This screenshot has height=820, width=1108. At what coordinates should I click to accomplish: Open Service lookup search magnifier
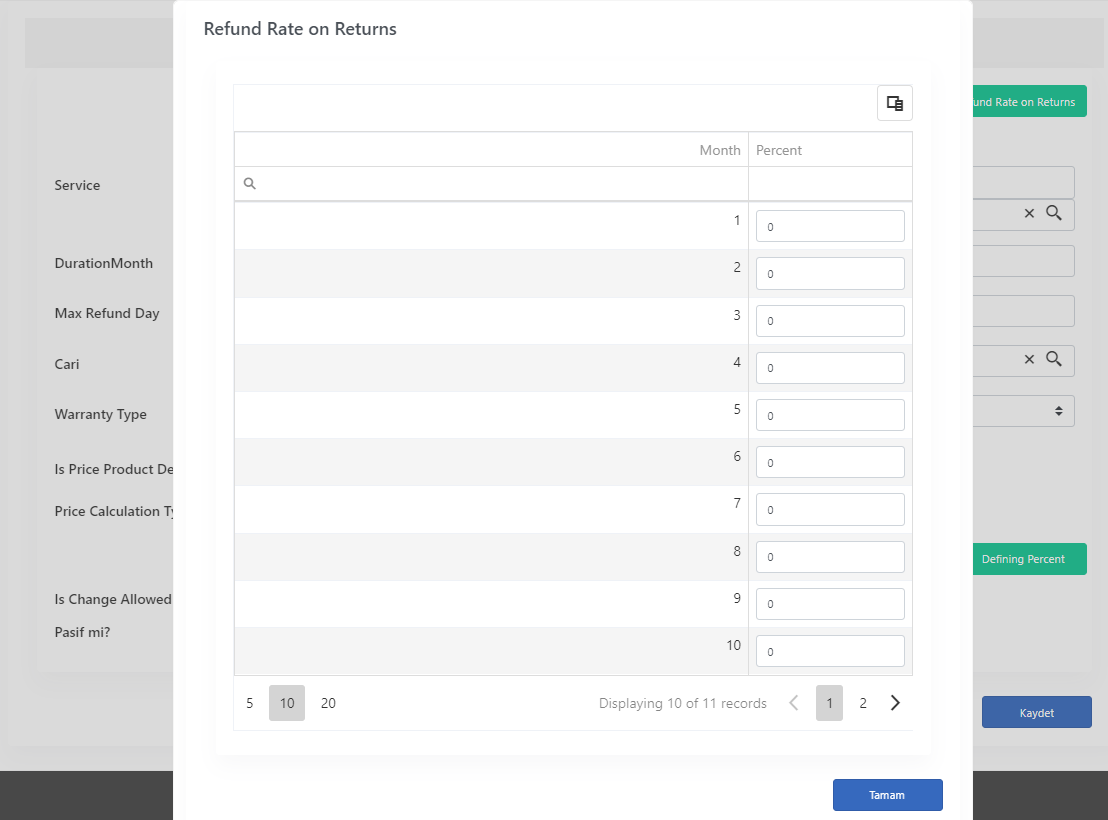1054,213
